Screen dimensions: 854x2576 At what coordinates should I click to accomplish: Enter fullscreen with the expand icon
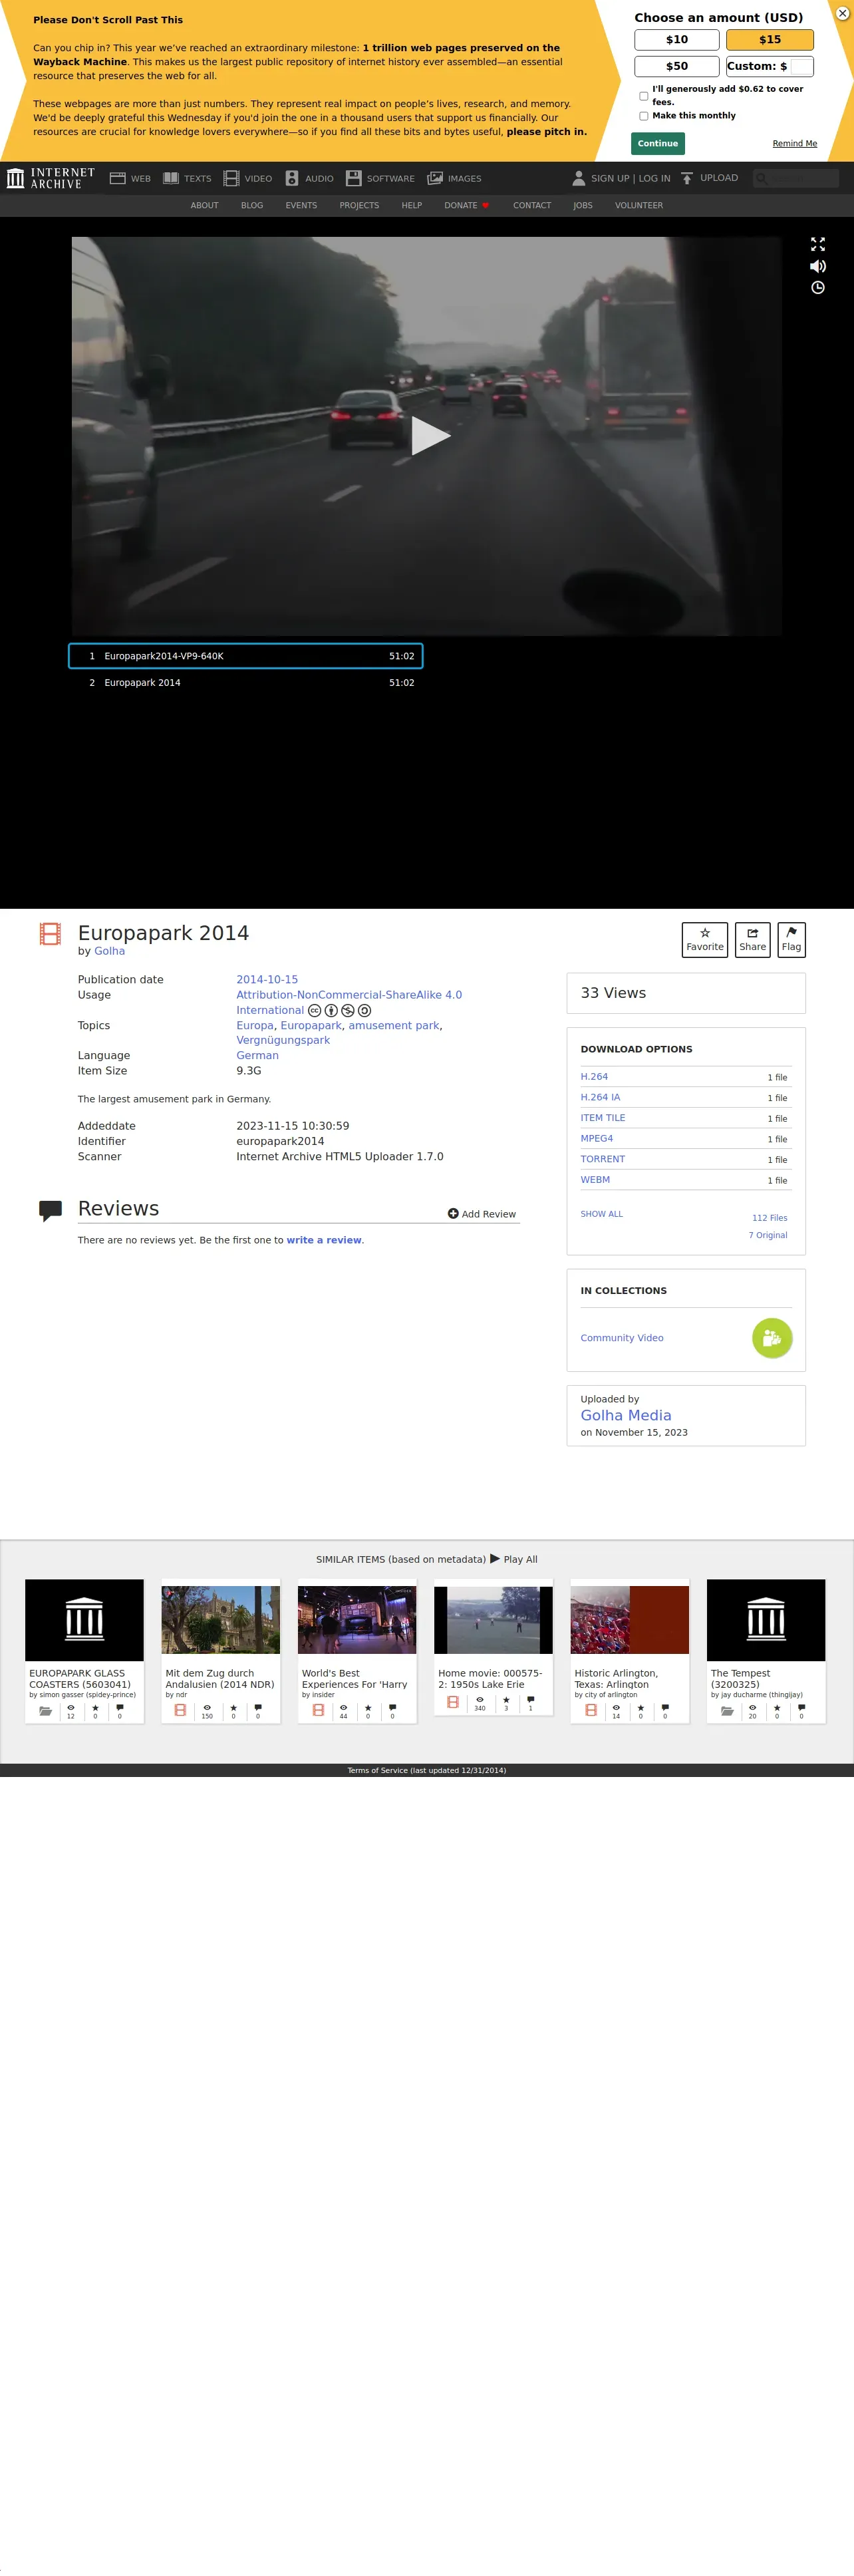tap(818, 244)
